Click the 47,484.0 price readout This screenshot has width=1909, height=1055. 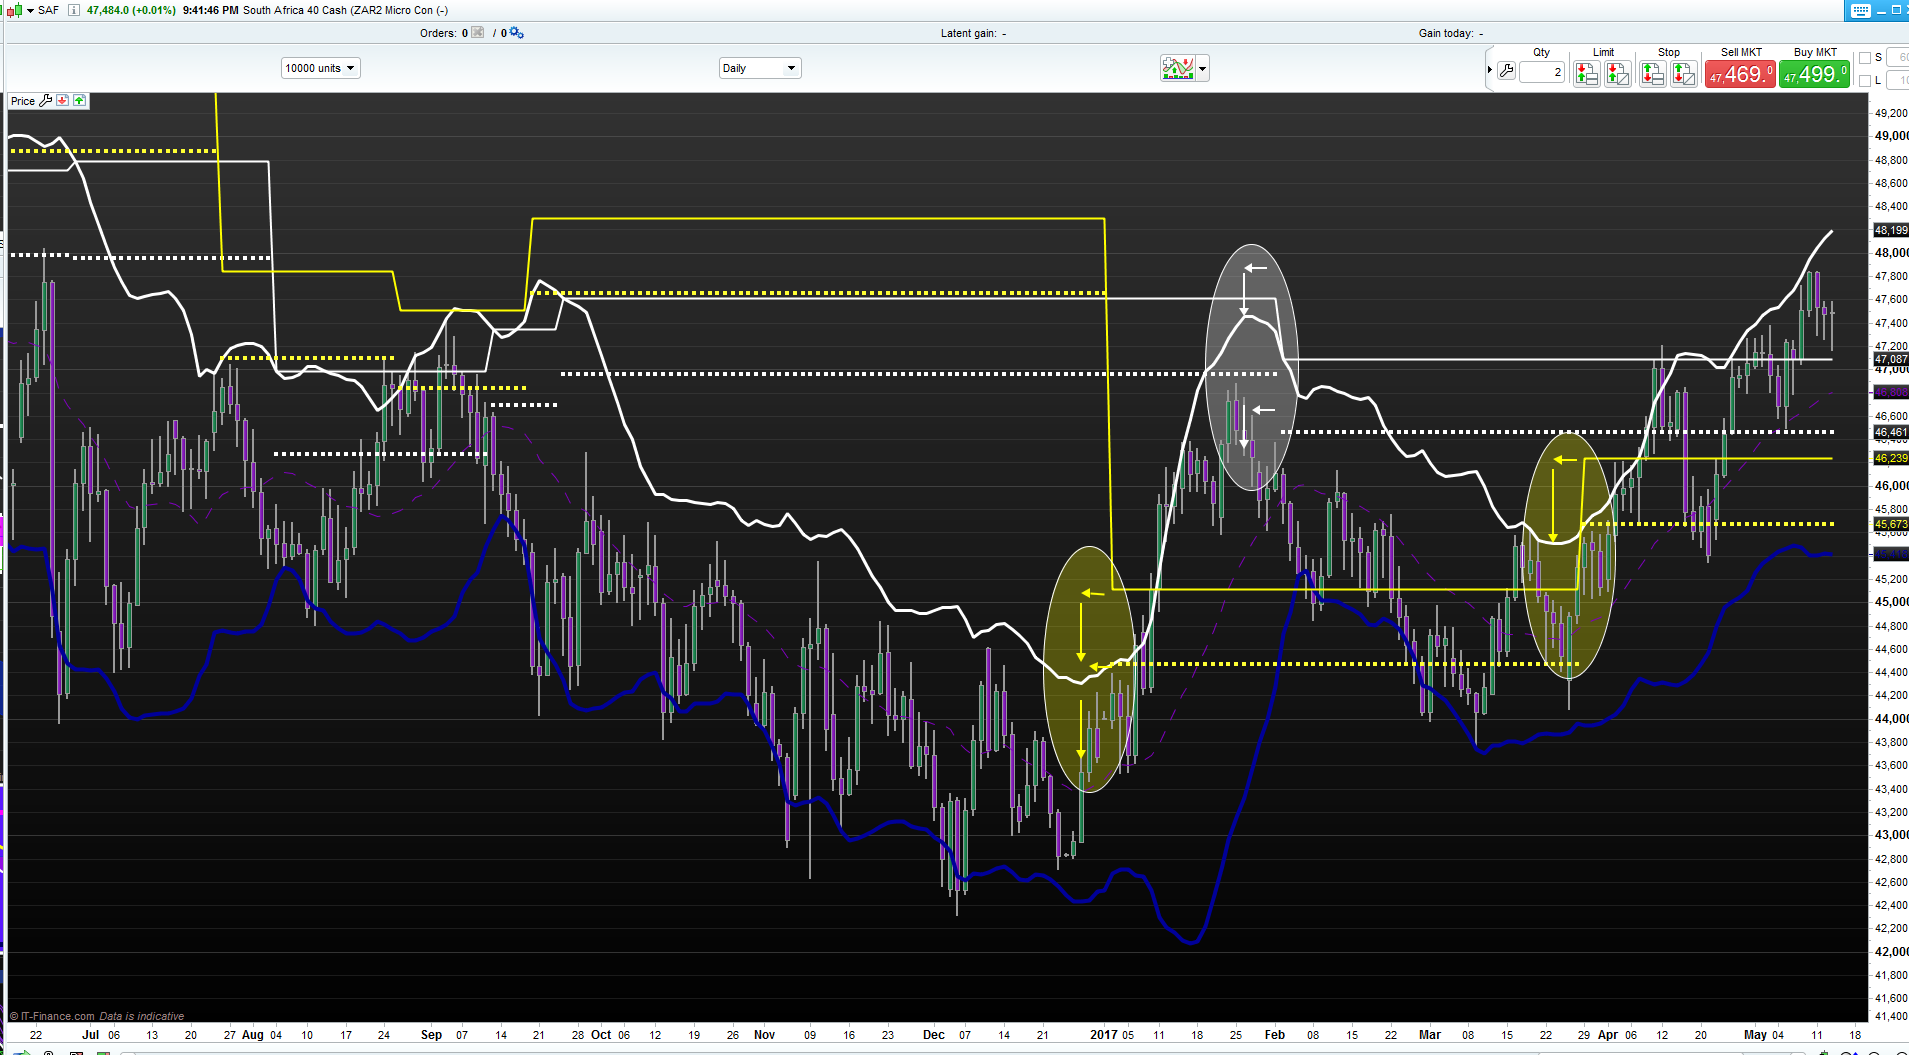coord(108,10)
